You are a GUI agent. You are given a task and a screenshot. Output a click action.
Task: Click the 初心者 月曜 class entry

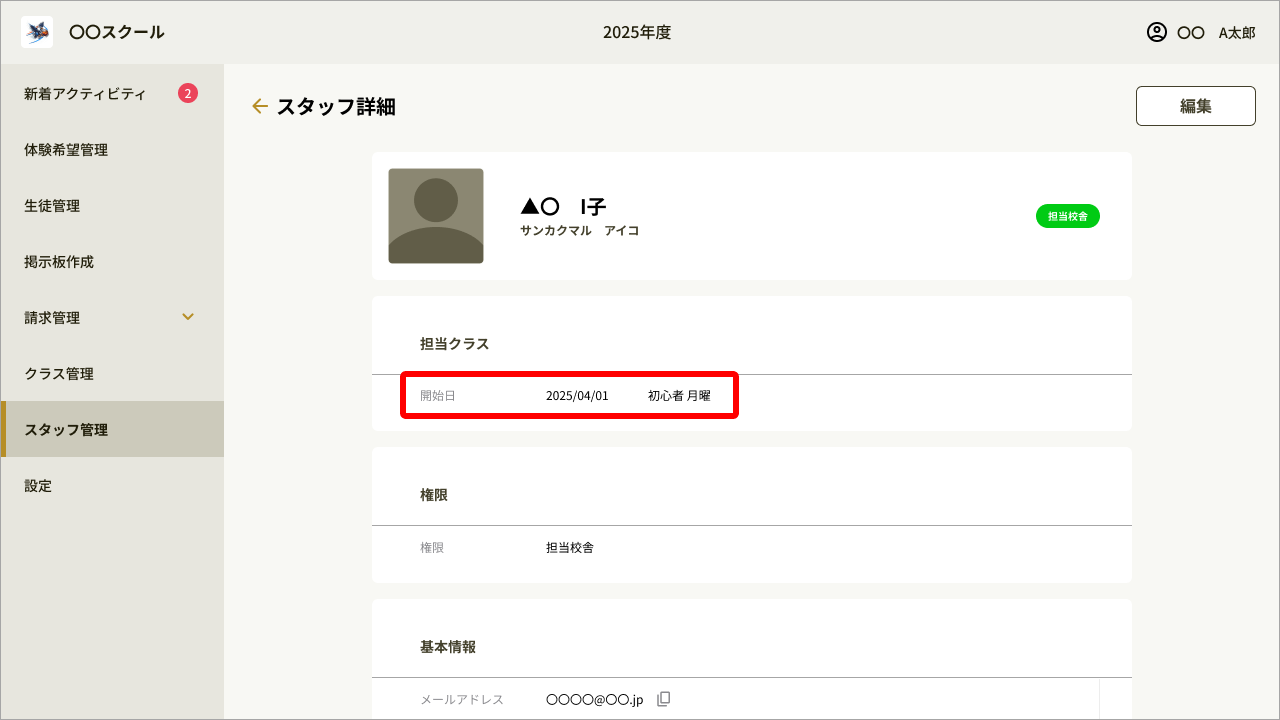[679, 396]
